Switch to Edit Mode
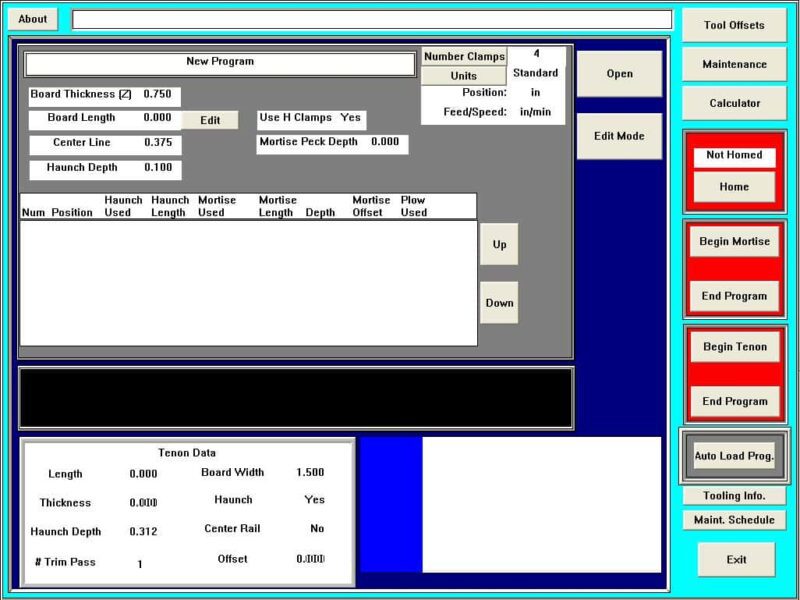This screenshot has width=800, height=600. click(x=619, y=135)
